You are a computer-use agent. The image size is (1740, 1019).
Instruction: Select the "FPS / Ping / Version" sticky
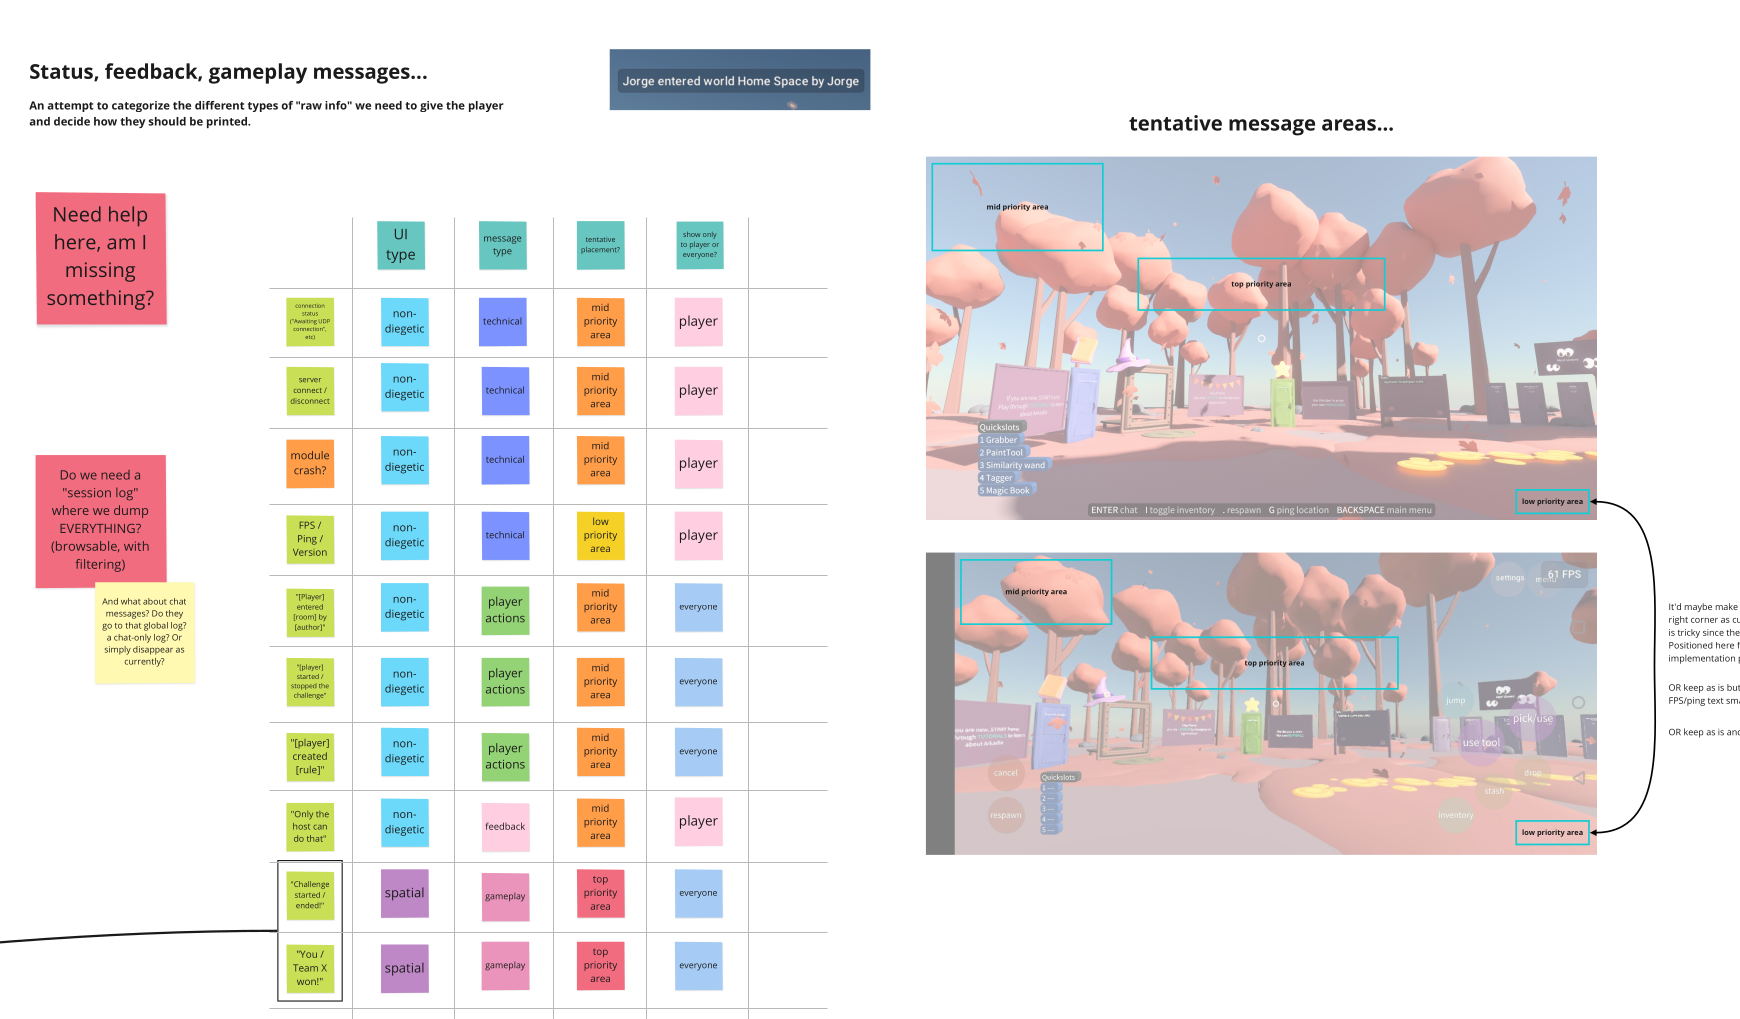click(310, 539)
